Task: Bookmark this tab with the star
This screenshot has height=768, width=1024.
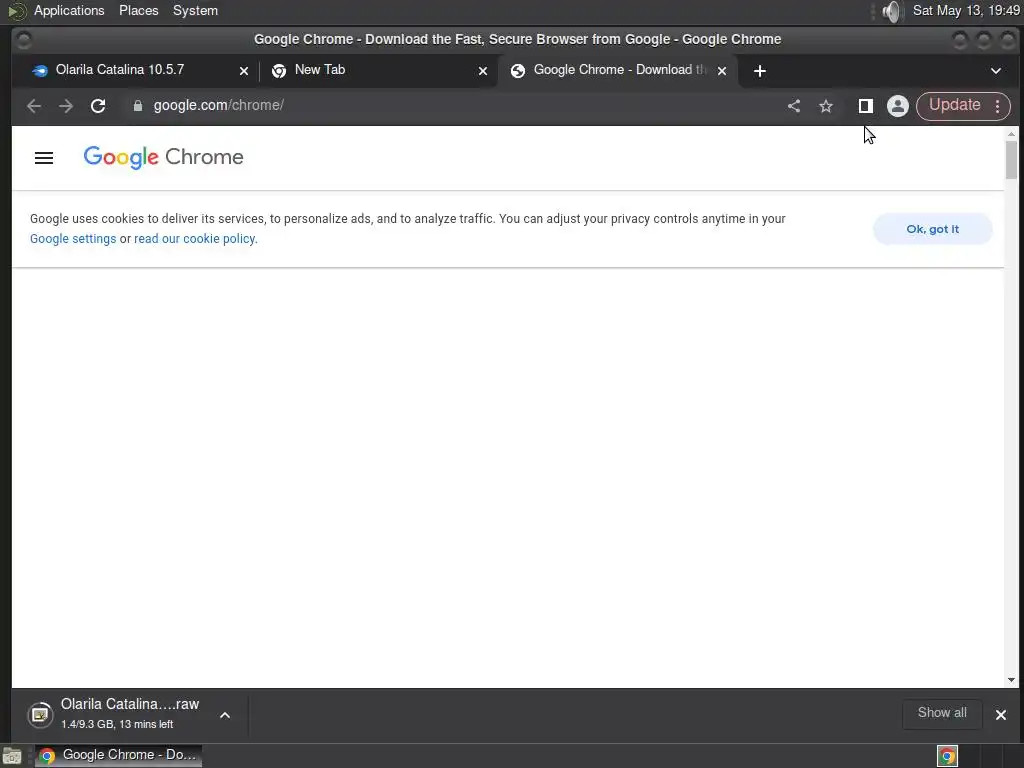Action: click(825, 106)
